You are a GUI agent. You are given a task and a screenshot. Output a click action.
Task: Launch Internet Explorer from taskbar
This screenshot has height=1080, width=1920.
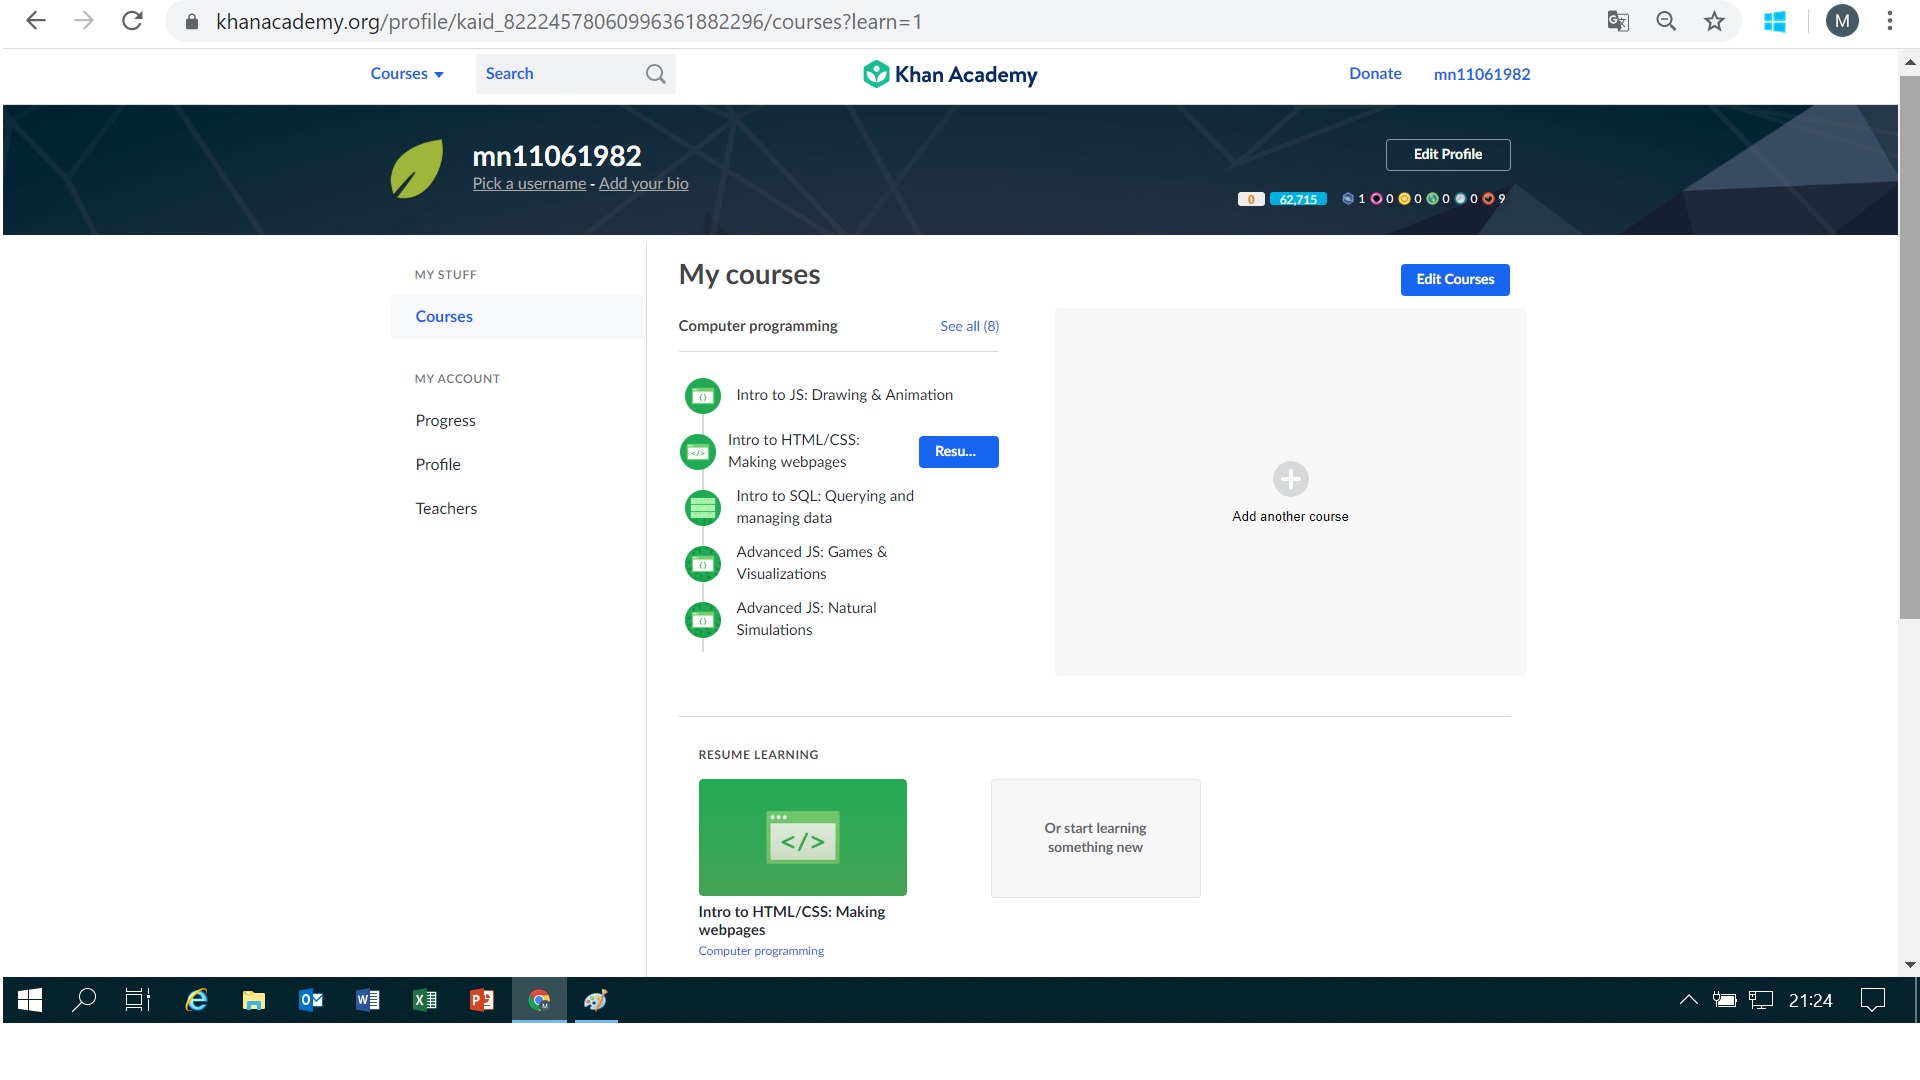196,1000
